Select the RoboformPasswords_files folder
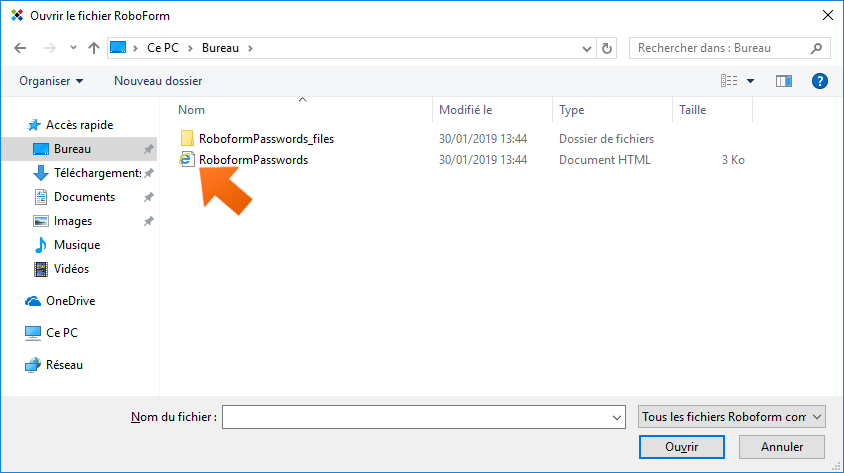 pyautogui.click(x=266, y=139)
